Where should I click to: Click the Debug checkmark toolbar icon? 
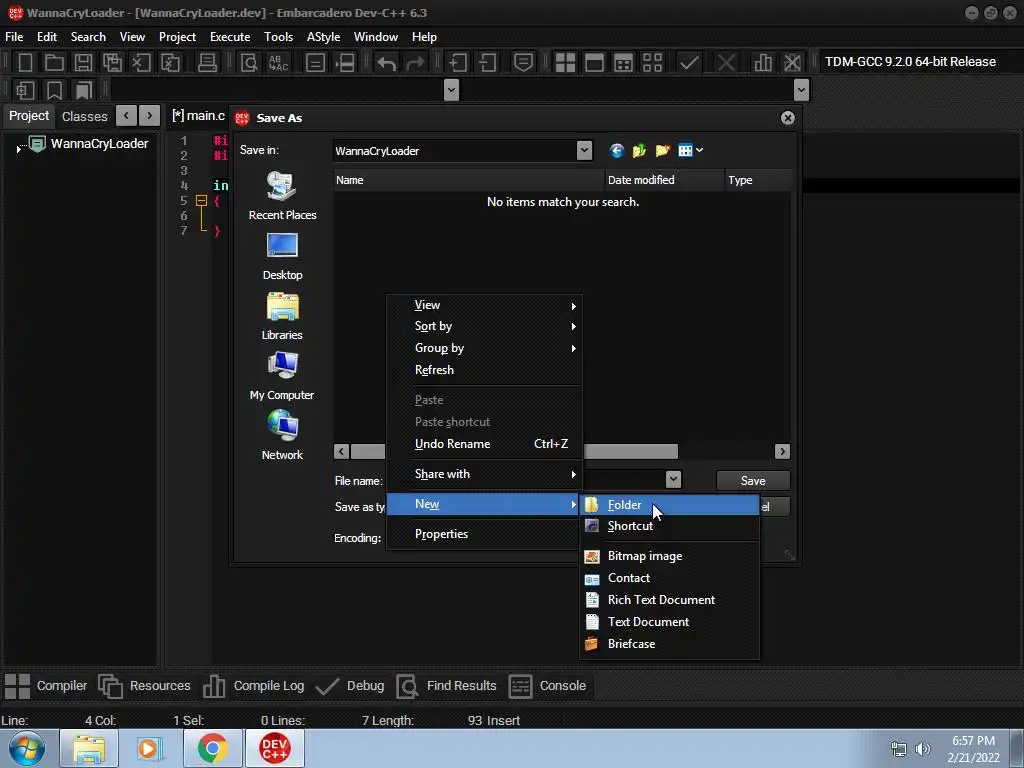tap(689, 63)
